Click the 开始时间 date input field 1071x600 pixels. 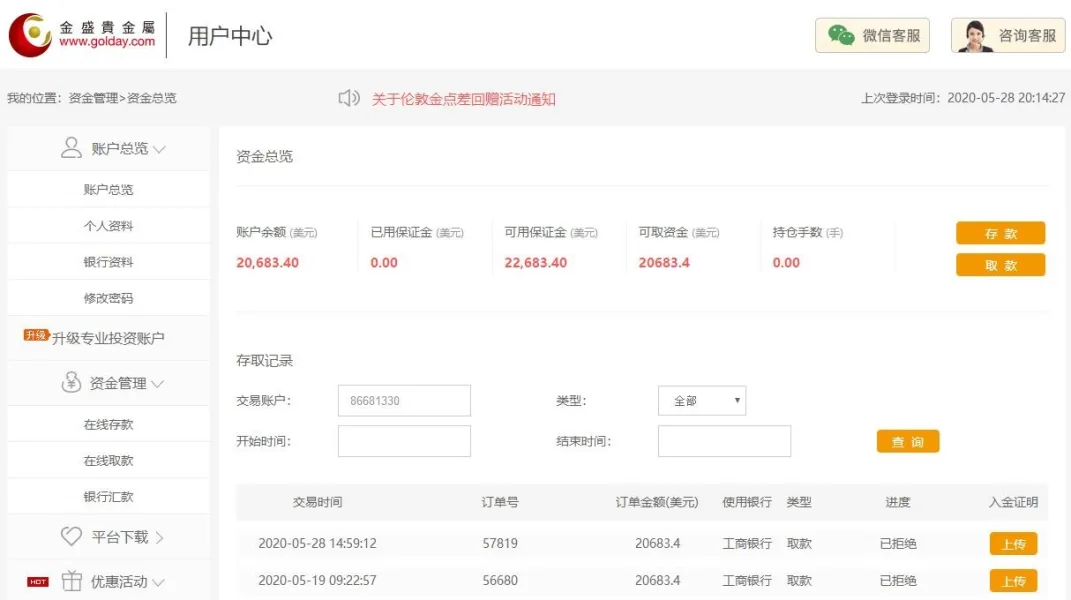(404, 441)
